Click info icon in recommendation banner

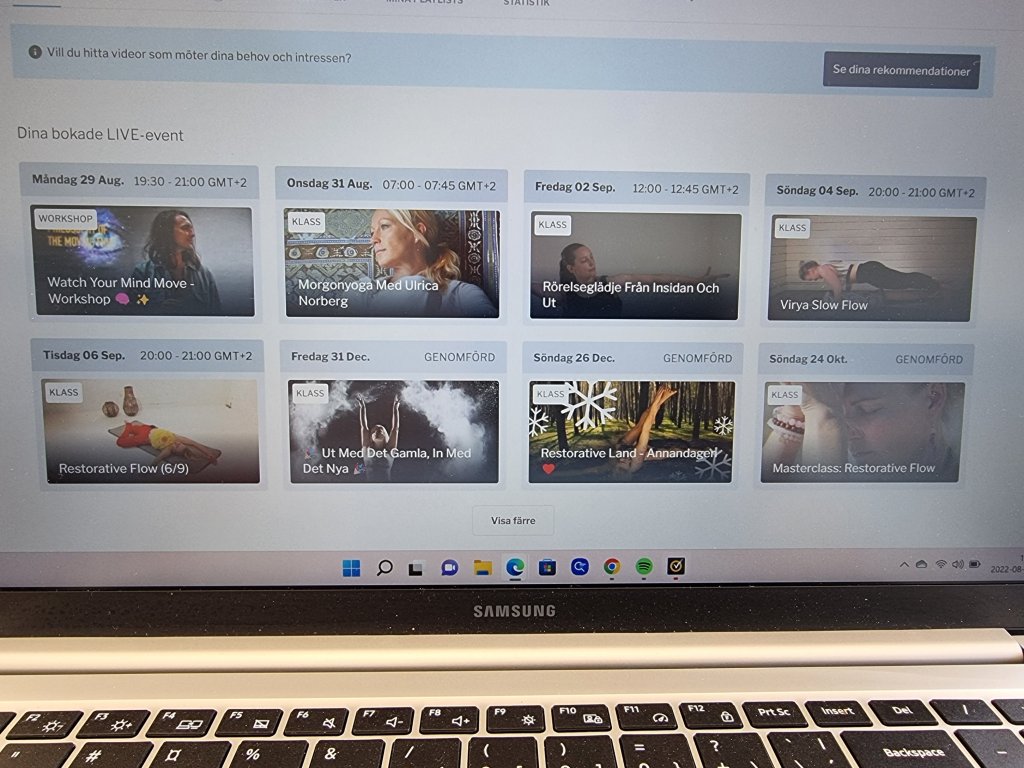tap(35, 52)
